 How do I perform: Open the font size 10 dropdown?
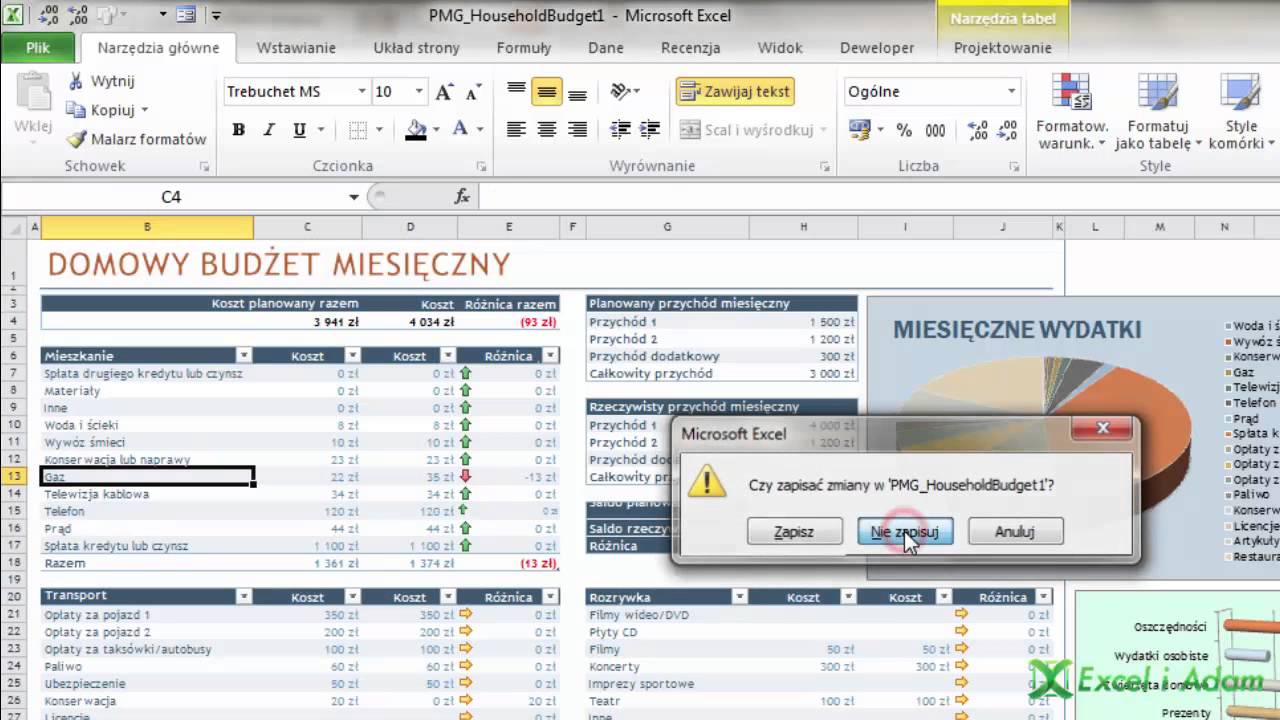click(420, 92)
